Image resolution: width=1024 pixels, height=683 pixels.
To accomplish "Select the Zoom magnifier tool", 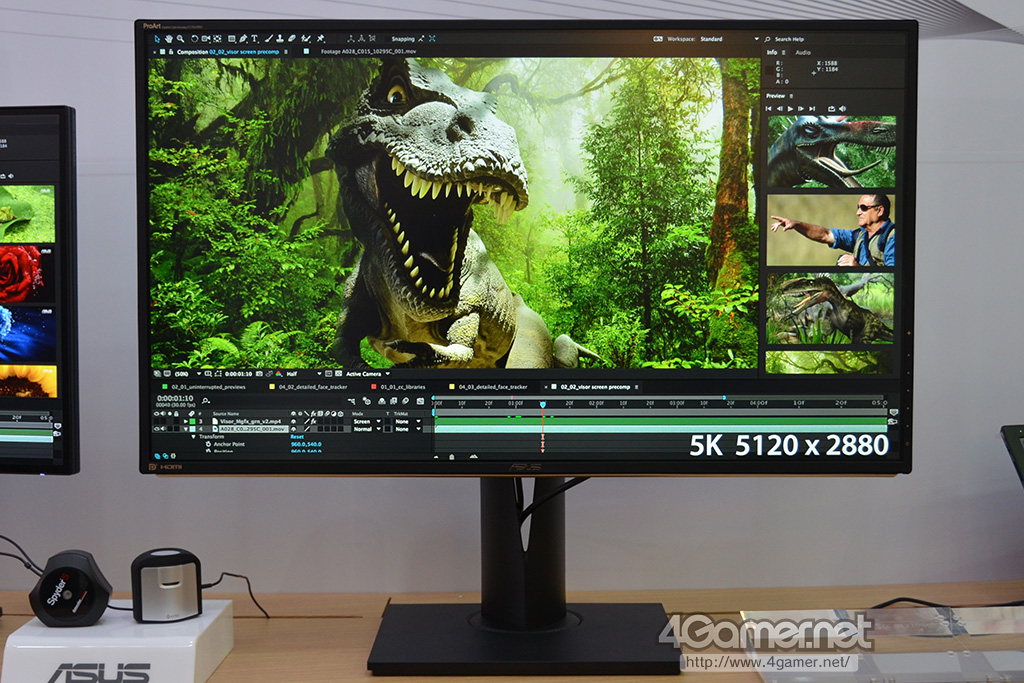I will 180,39.
